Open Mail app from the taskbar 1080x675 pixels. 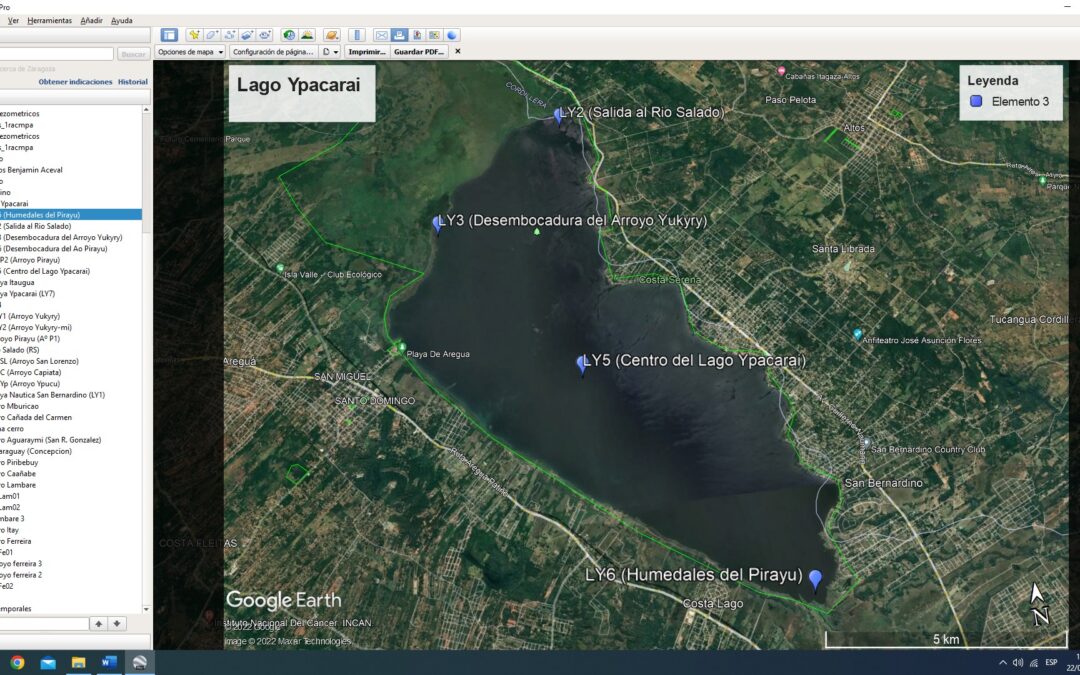48,663
